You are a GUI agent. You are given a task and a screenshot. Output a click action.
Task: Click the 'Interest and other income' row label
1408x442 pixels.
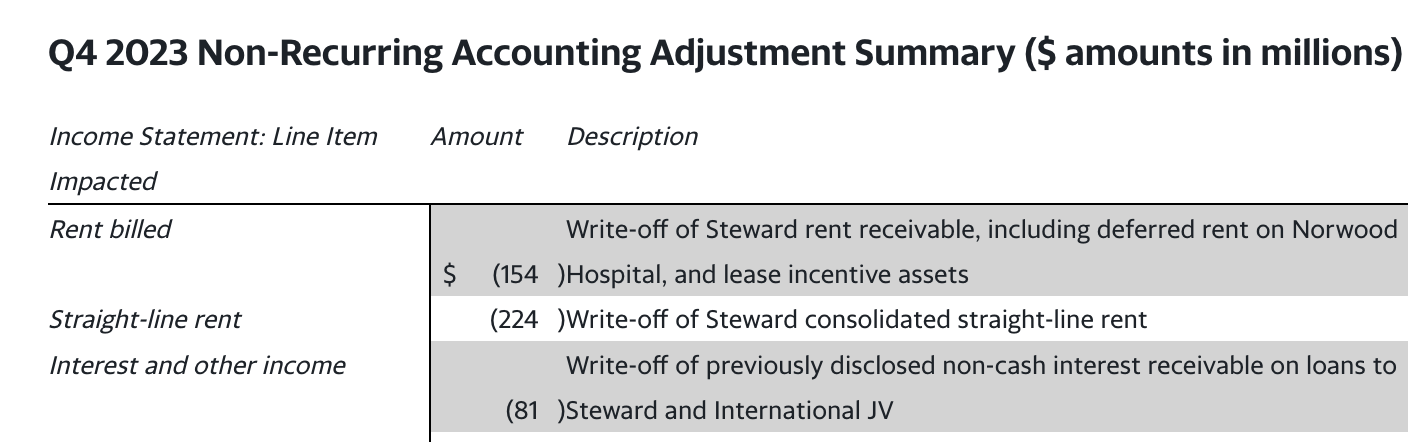tap(197, 365)
